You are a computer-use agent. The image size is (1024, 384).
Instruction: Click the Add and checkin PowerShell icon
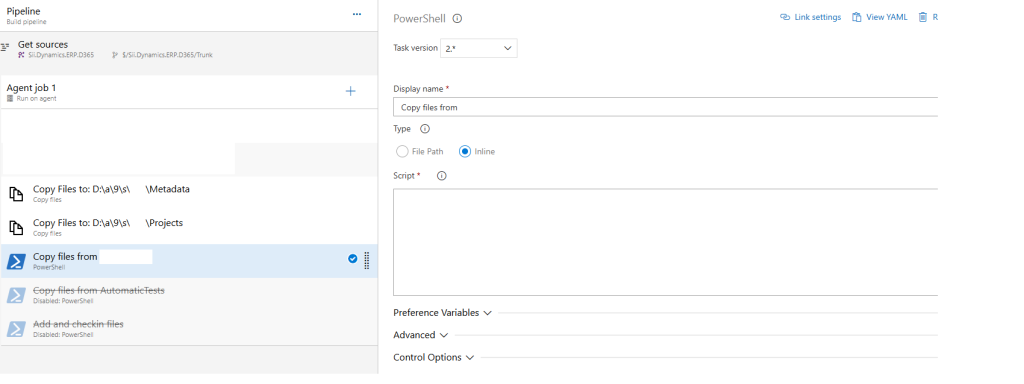click(x=16, y=328)
